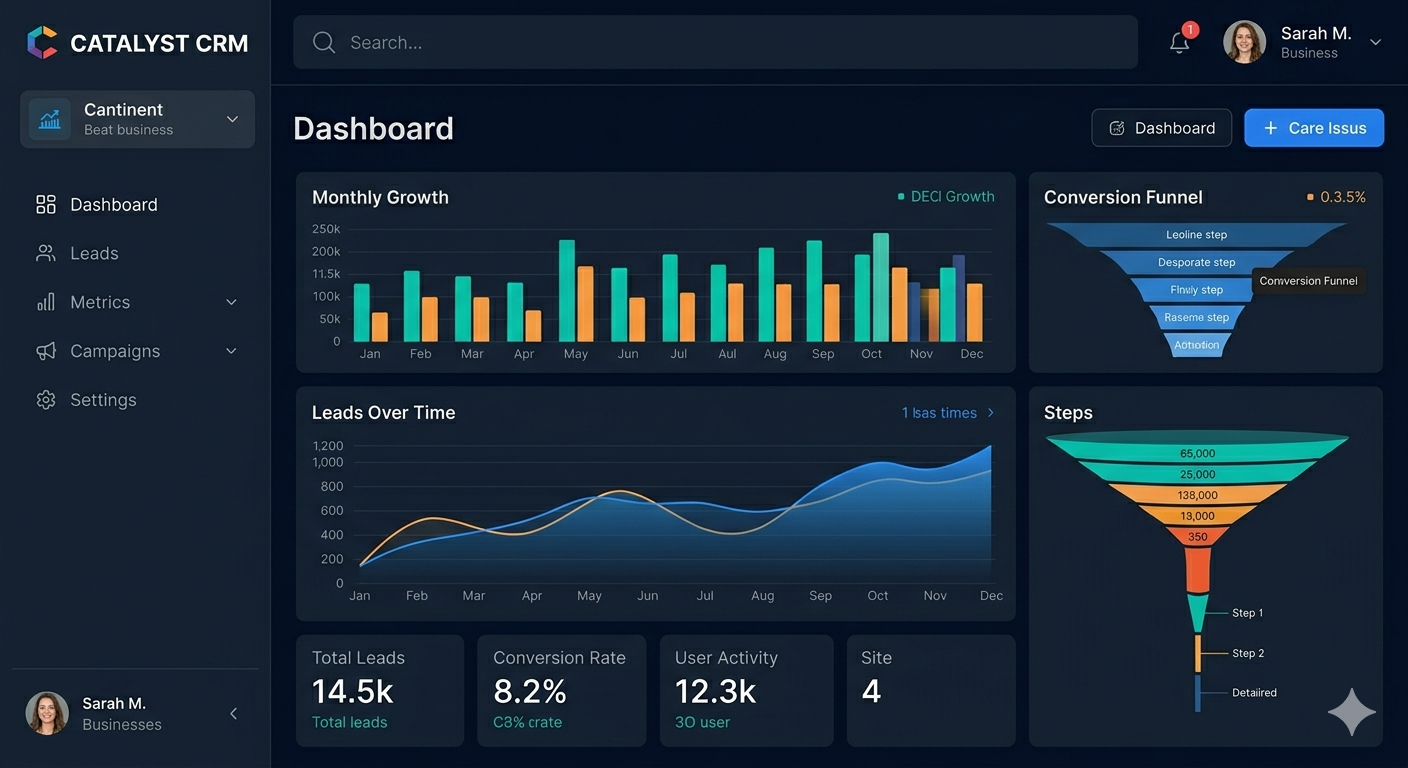Open the Conversion Rate 8.2% card
The image size is (1408, 768).
point(561,690)
